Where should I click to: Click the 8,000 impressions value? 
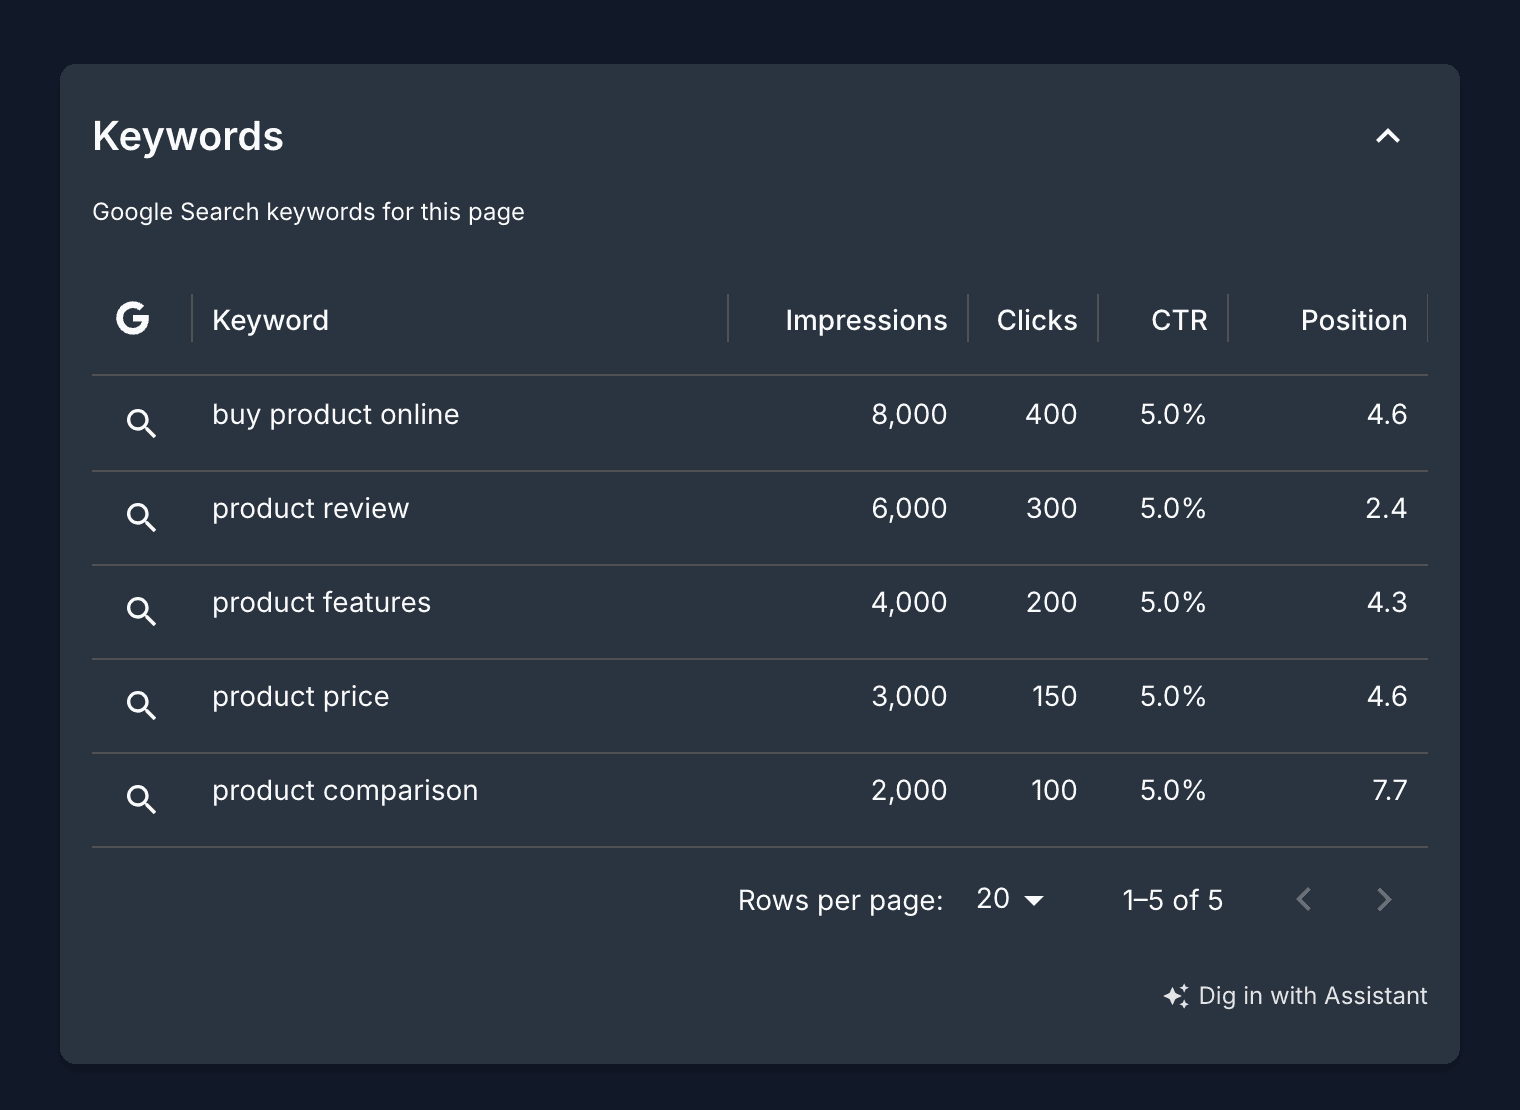tap(909, 415)
